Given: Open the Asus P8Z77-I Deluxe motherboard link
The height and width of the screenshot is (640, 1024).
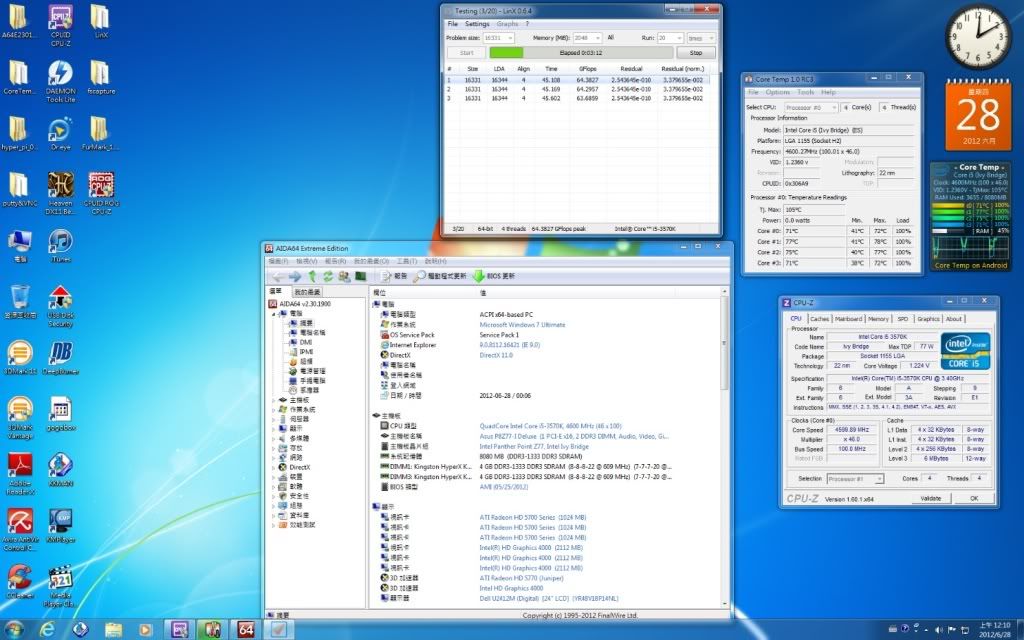Looking at the screenshot, I should 574,436.
